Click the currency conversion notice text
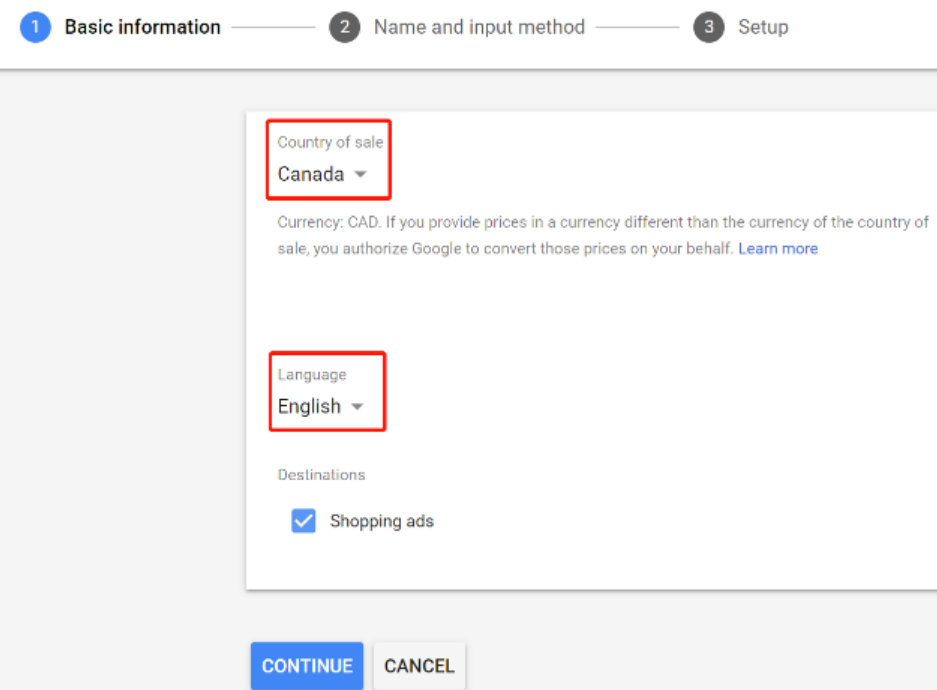 603,235
